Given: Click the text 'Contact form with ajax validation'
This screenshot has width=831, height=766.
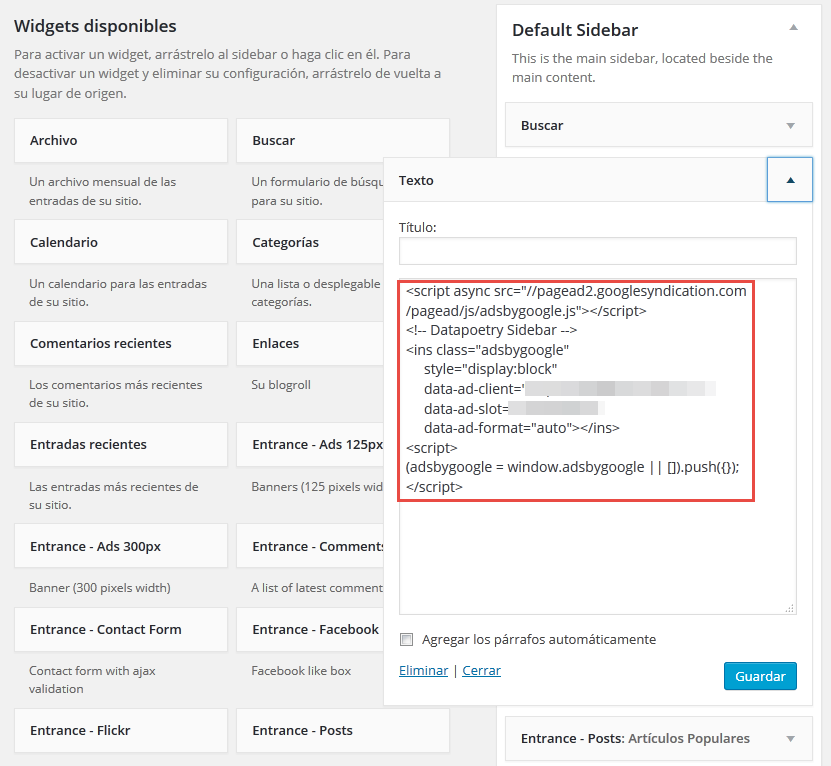Looking at the screenshot, I should tap(92, 680).
